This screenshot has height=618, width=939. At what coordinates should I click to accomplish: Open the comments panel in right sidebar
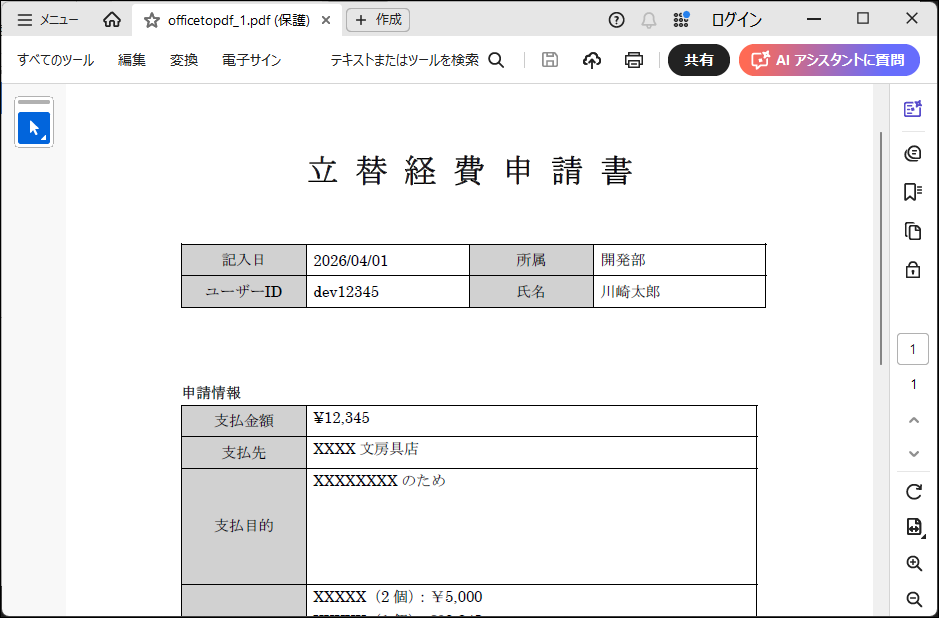[x=912, y=153]
